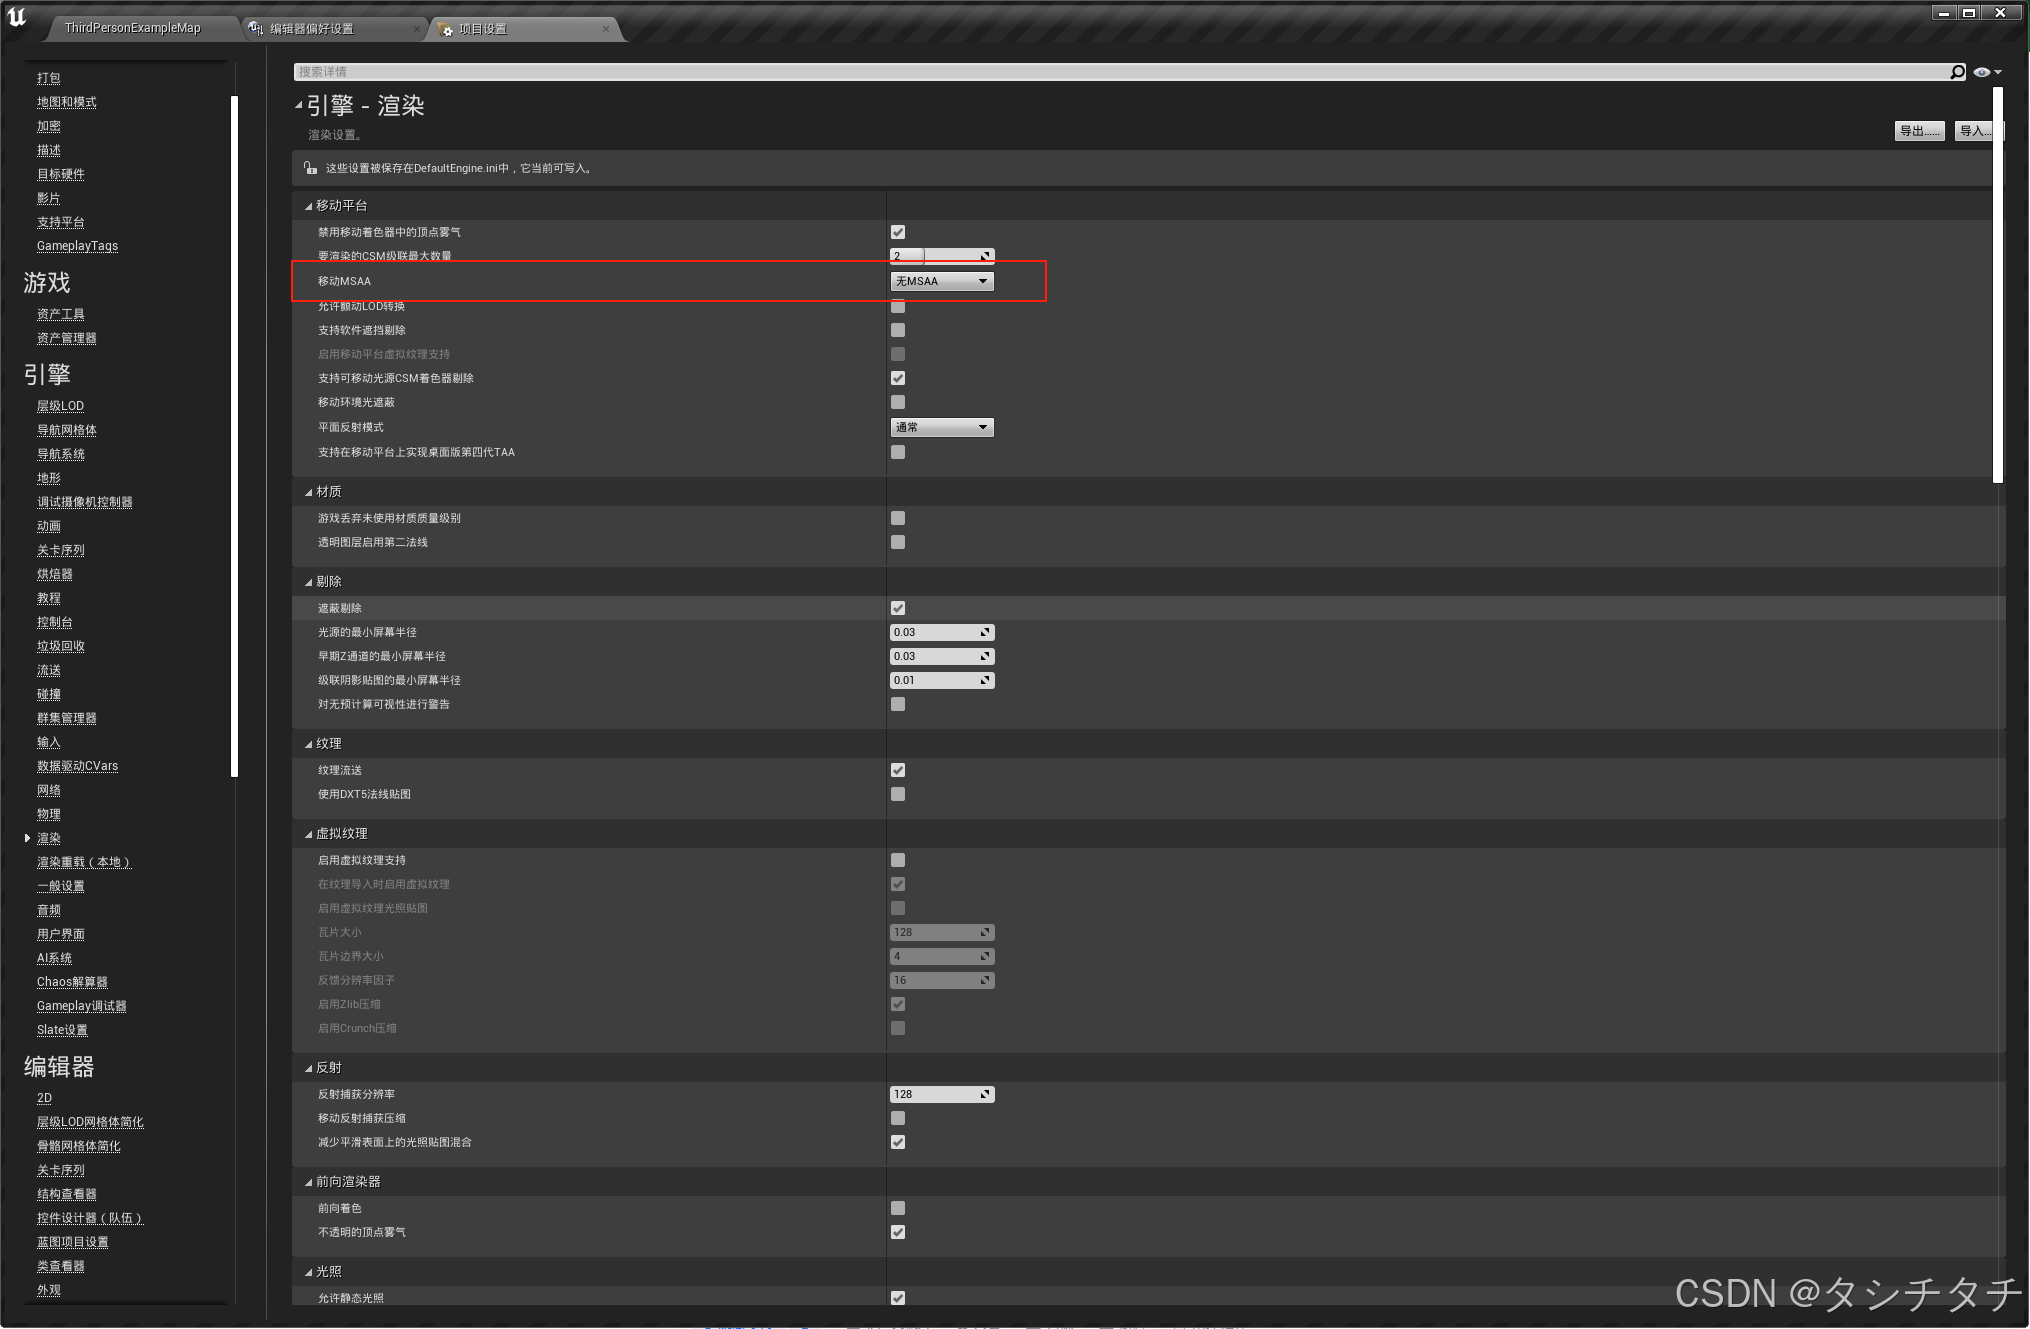Click inside the 搜索详情 search field
Screen dimensions: 2030x1329
(700, 71)
